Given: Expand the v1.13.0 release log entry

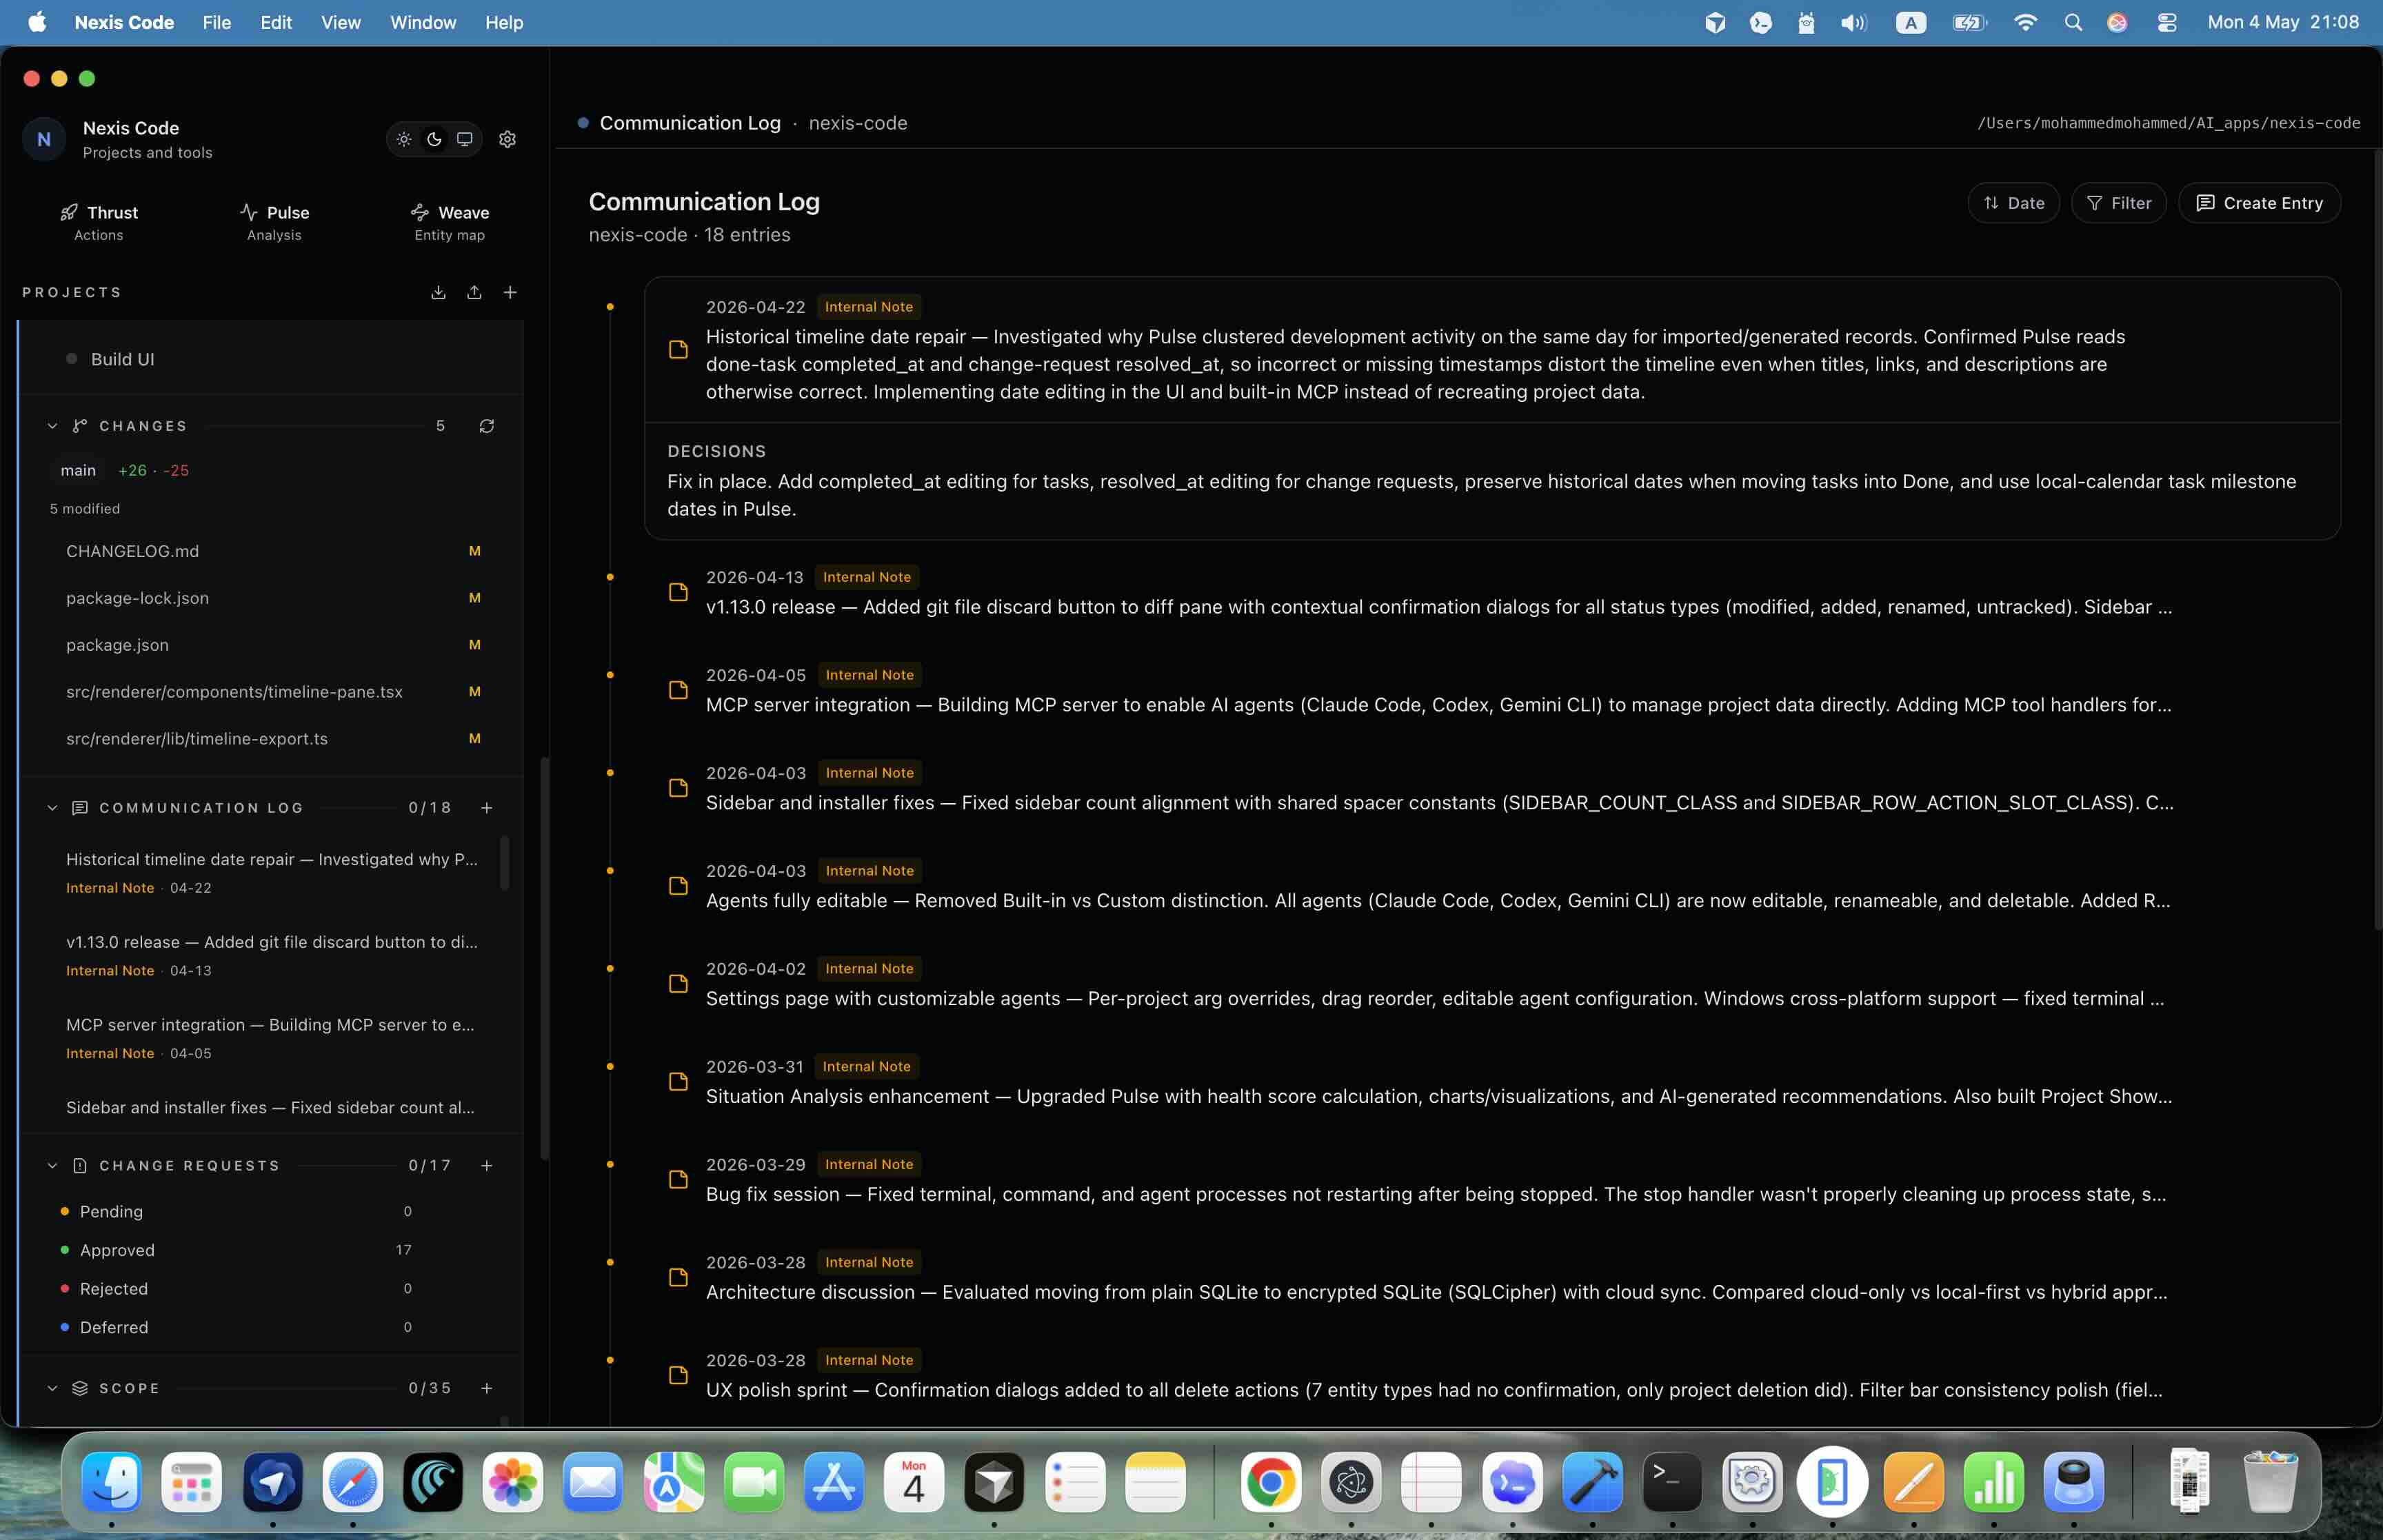Looking at the screenshot, I should (x=1492, y=592).
